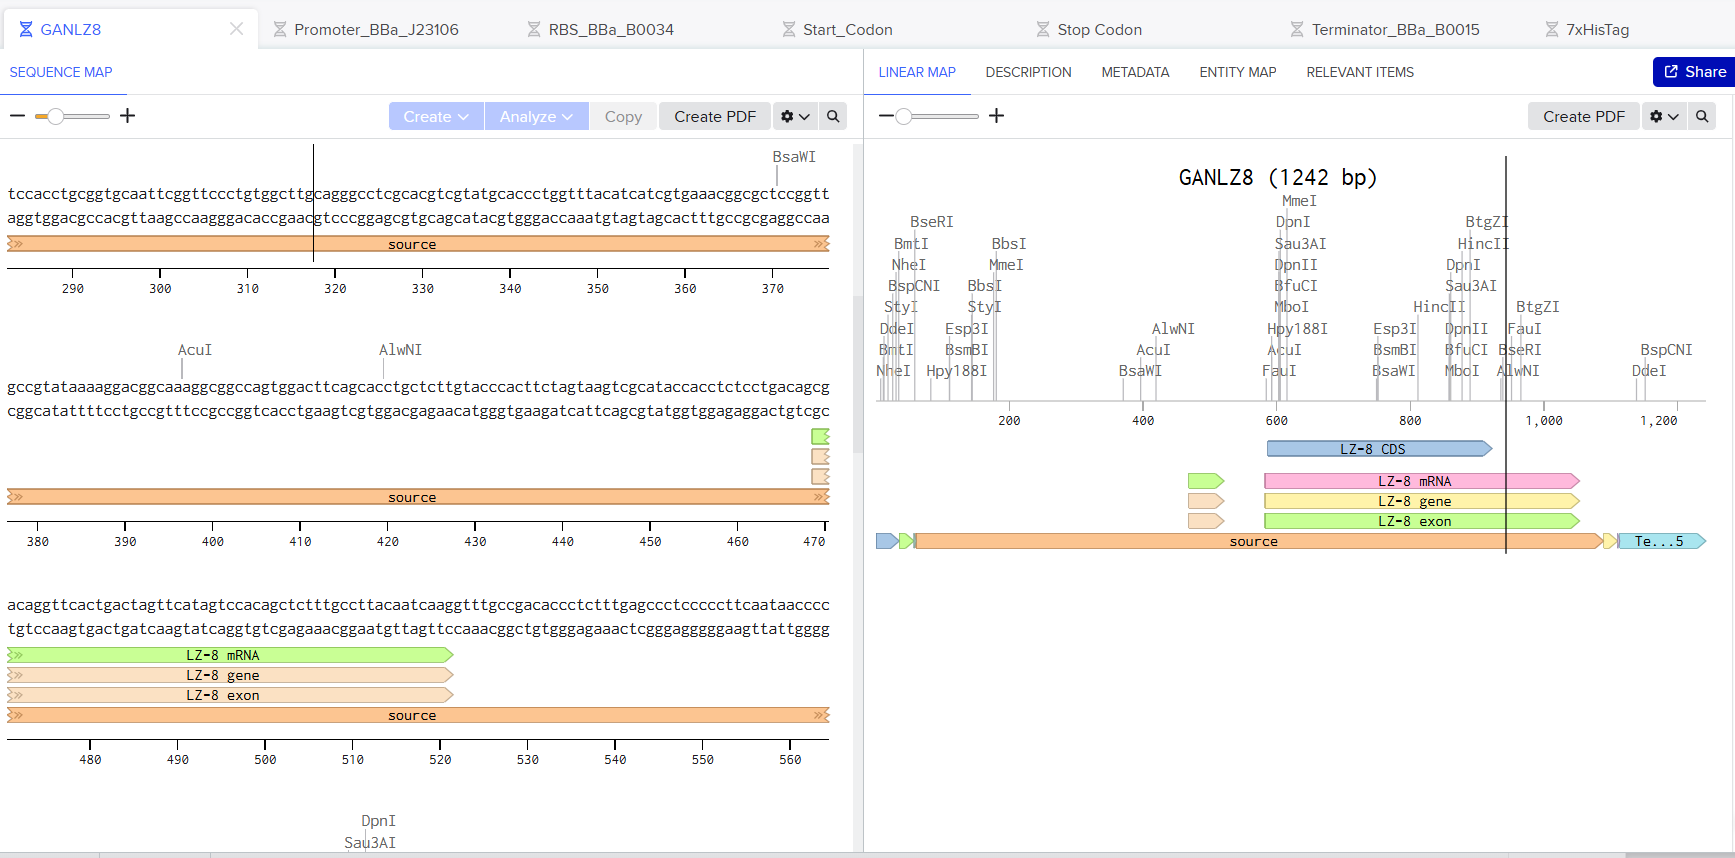Click the Copy button
1735x858 pixels.
pos(623,116)
